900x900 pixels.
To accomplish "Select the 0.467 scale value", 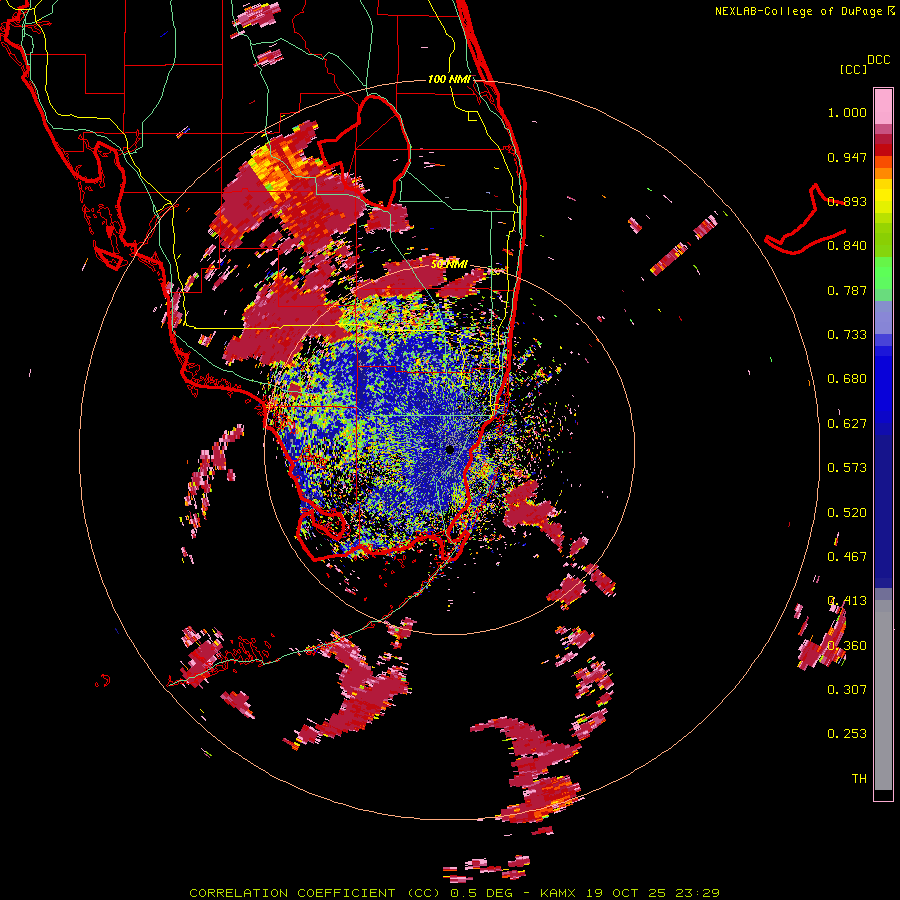I will [x=847, y=557].
